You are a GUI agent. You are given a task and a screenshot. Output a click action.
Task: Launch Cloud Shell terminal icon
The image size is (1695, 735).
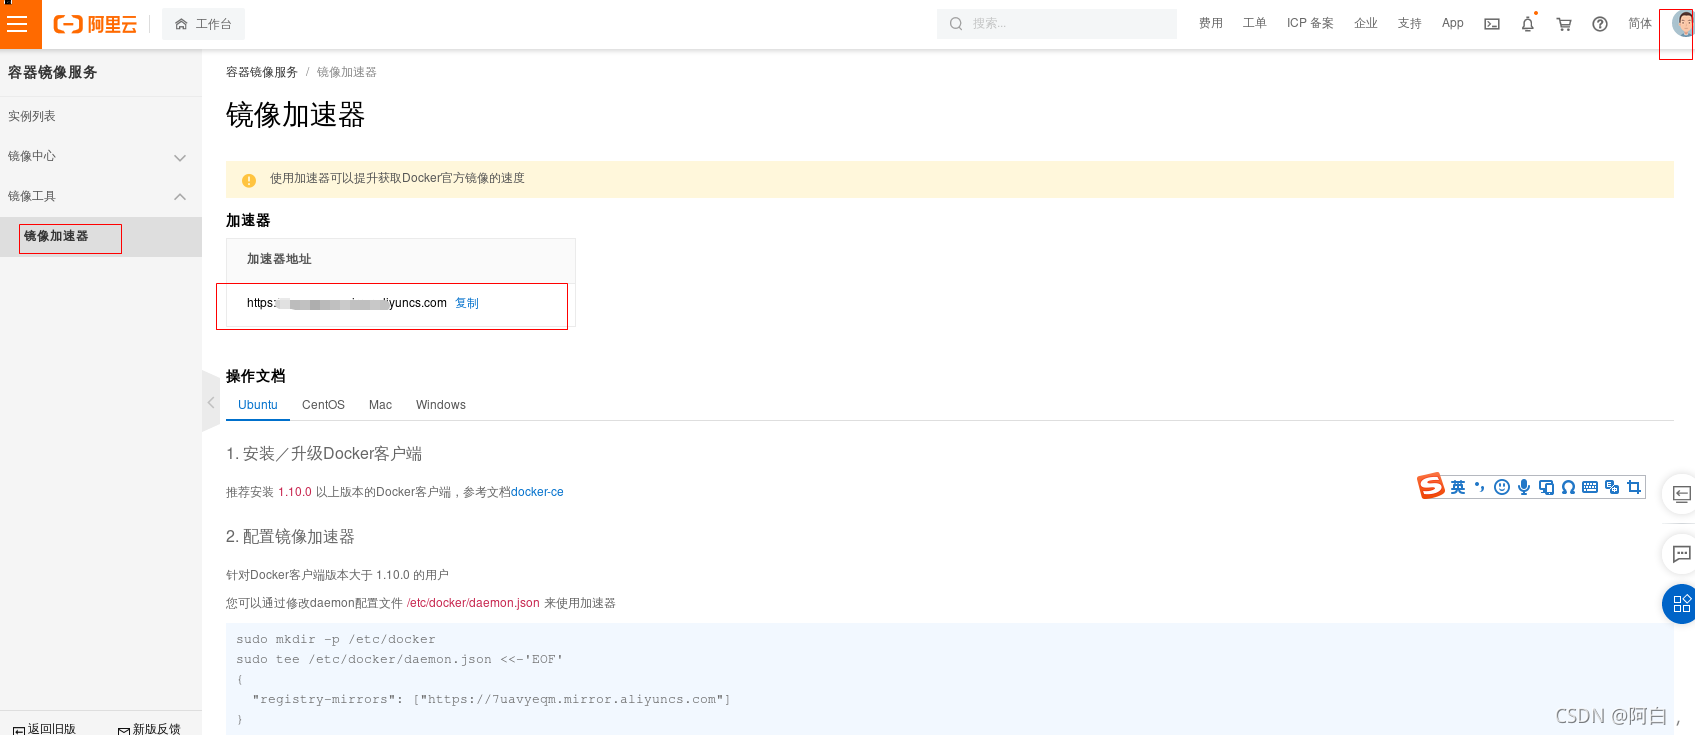(x=1492, y=24)
